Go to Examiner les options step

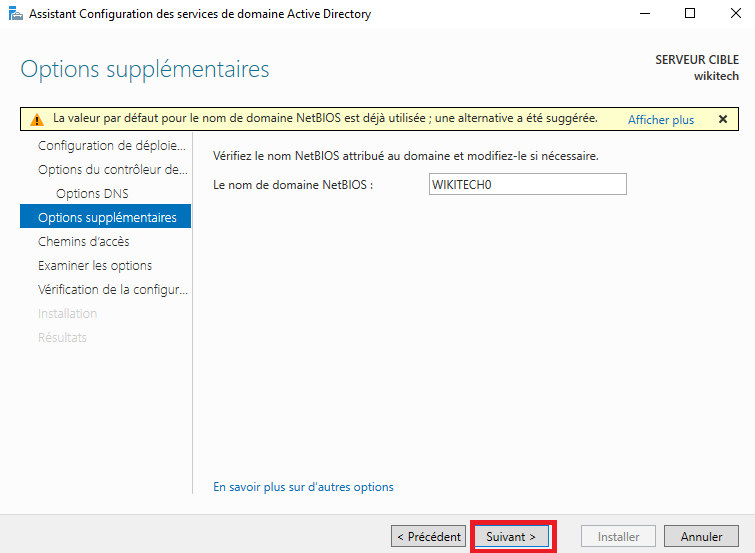(95, 266)
